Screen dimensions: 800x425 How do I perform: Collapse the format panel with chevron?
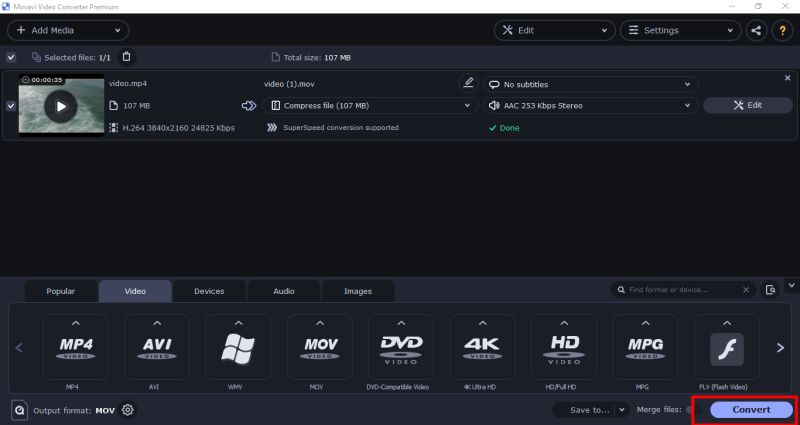[792, 285]
